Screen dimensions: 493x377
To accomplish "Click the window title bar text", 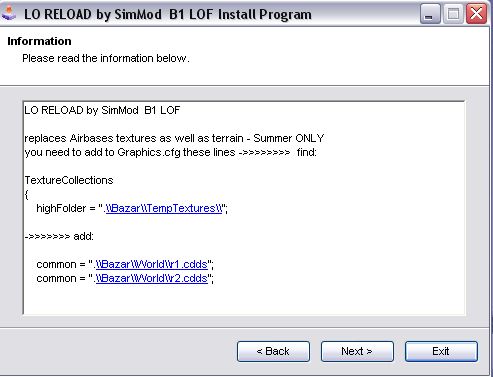I will (168, 14).
